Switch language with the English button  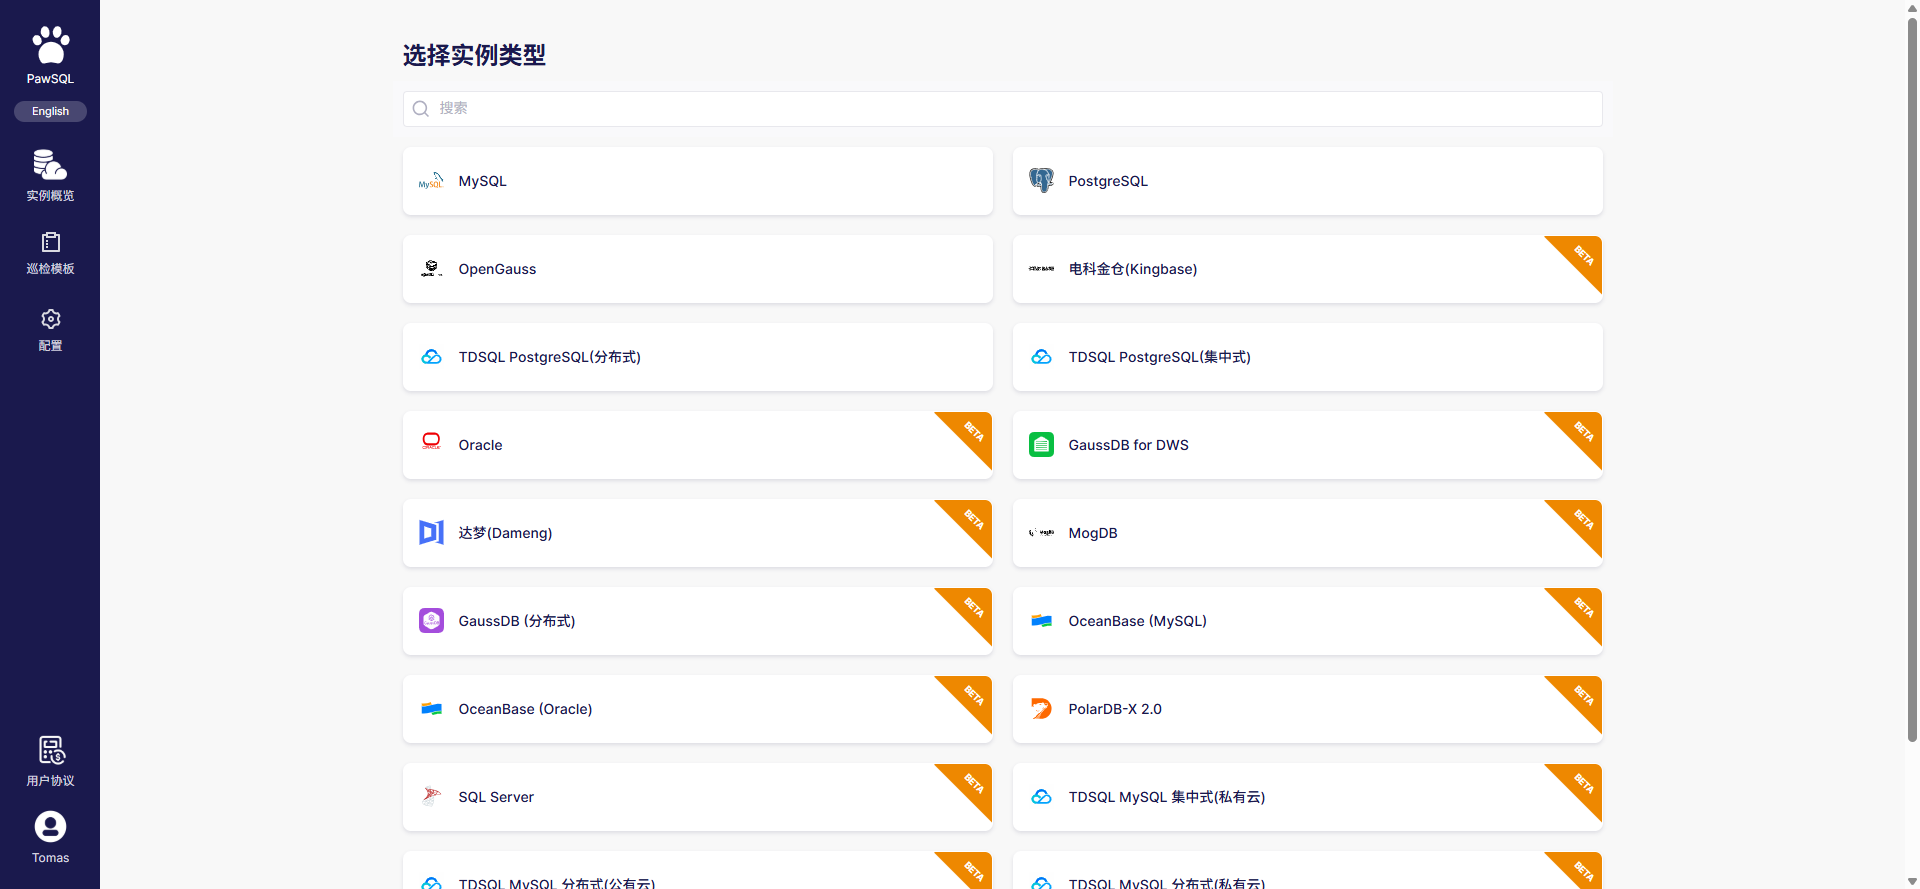[x=50, y=111]
